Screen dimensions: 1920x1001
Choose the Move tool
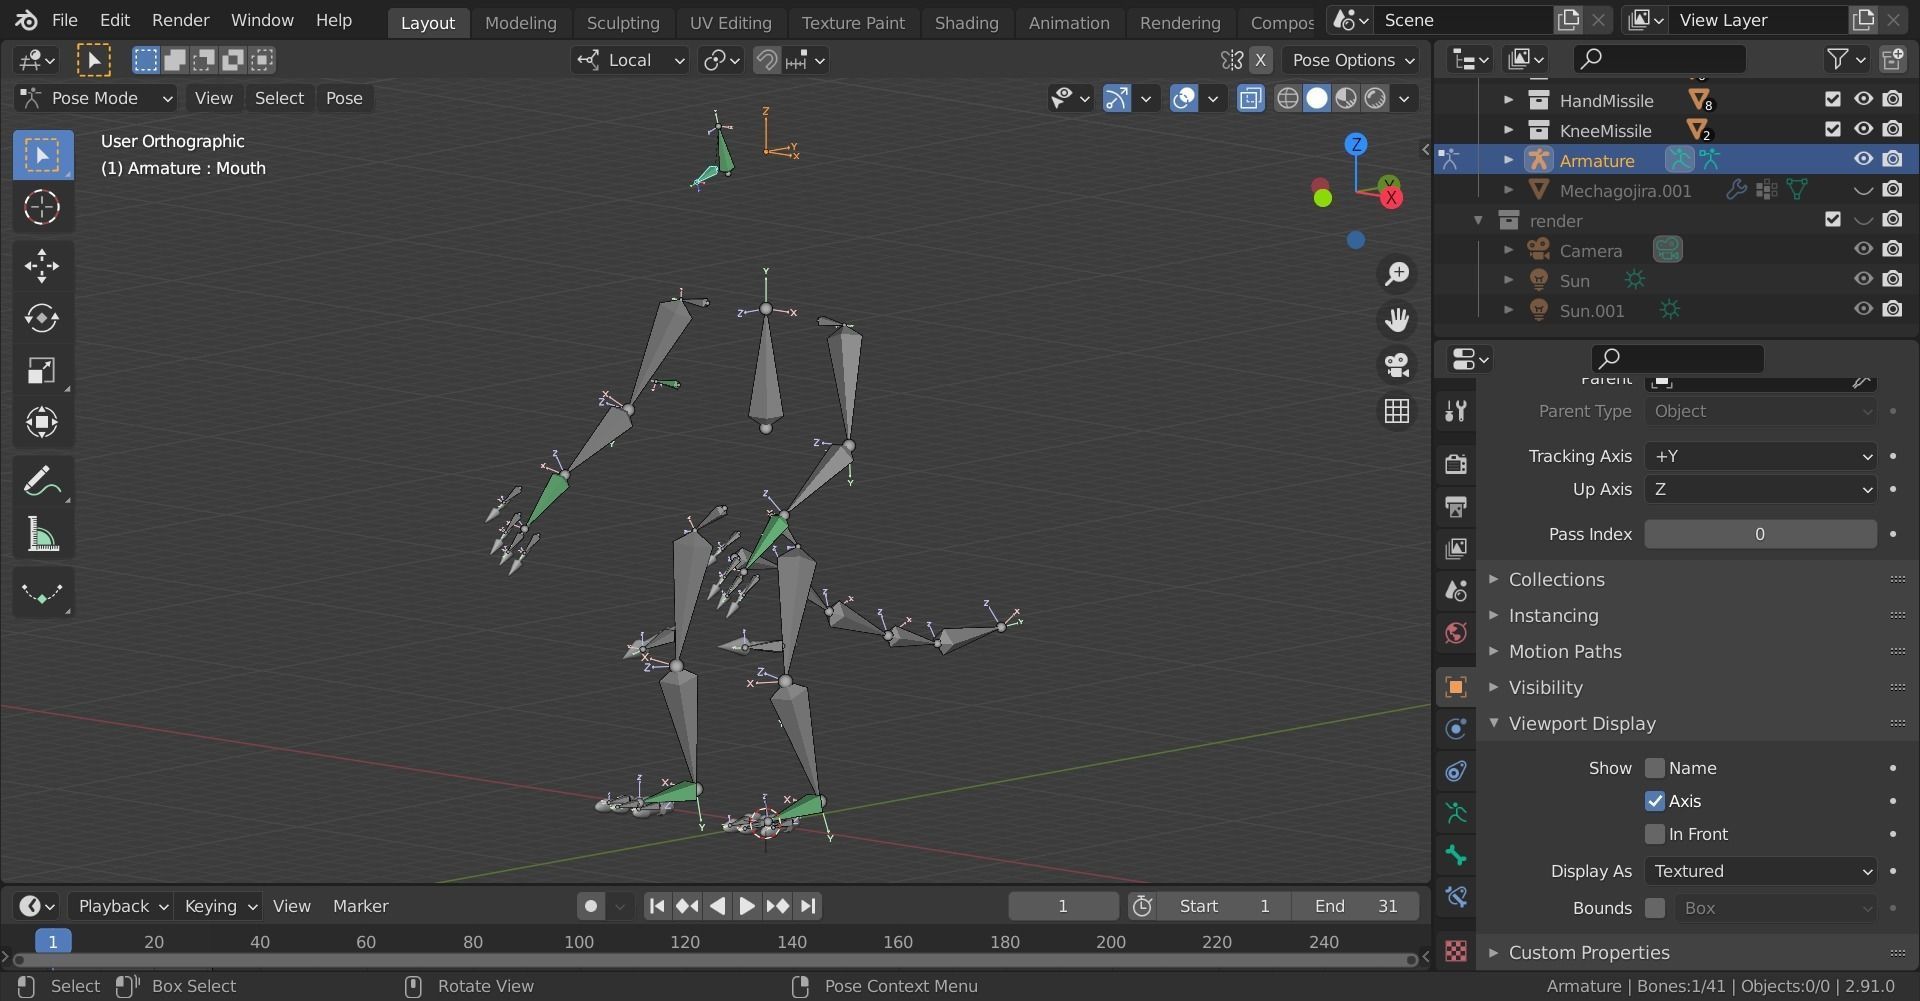pos(42,265)
